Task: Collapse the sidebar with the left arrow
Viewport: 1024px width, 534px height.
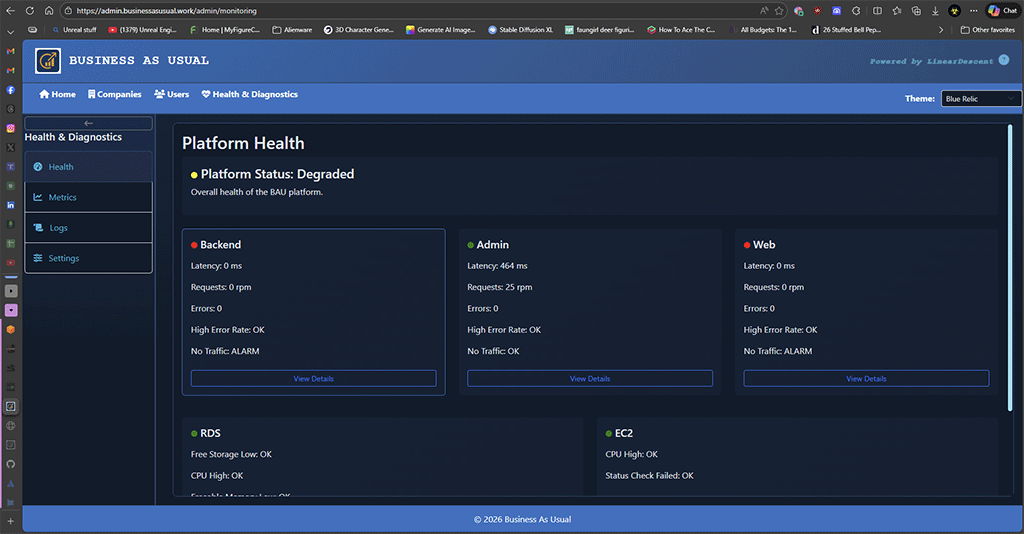Action: click(x=88, y=123)
